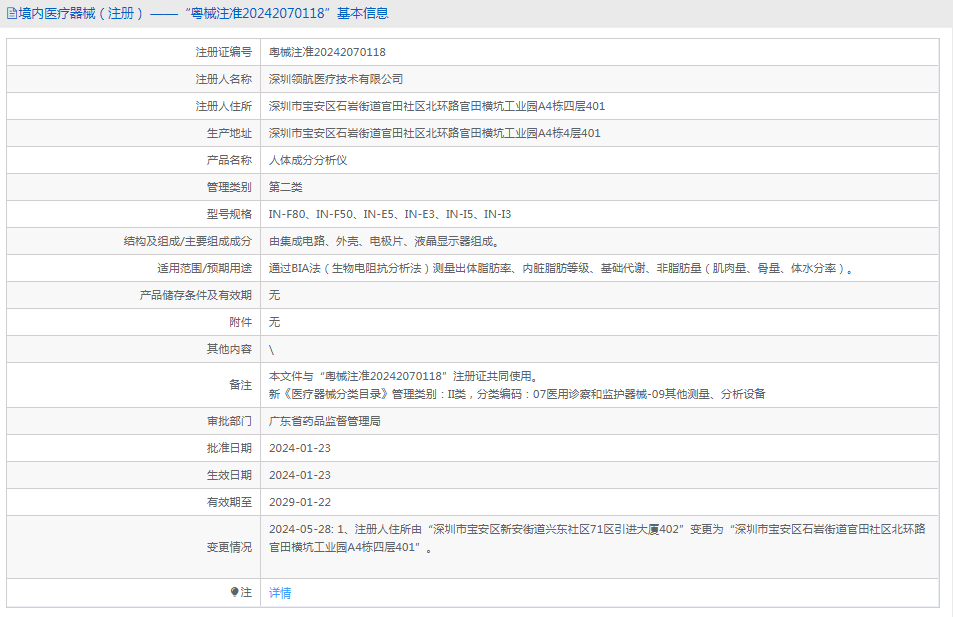Select registration number 粤械注准20242070118 value

click(x=327, y=52)
